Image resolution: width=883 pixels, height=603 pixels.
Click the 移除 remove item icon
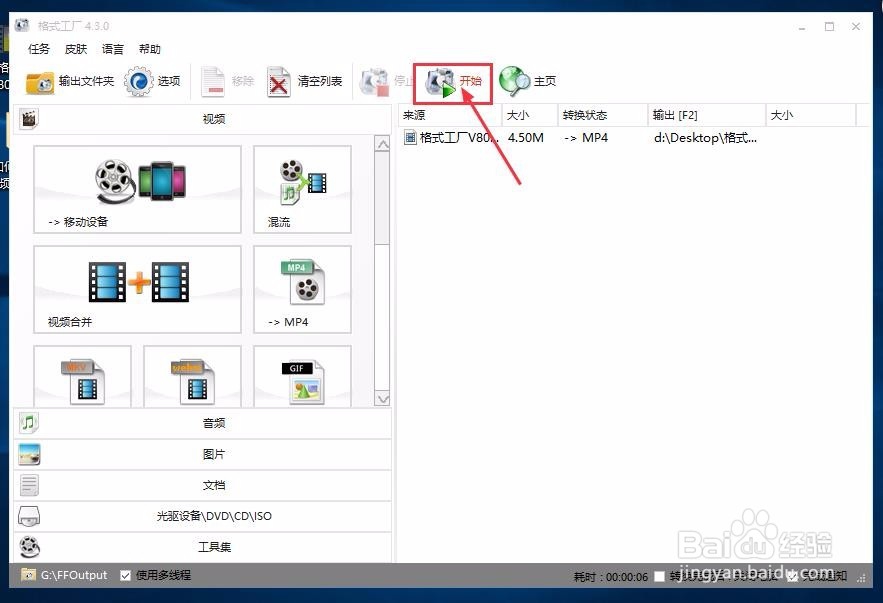[213, 82]
